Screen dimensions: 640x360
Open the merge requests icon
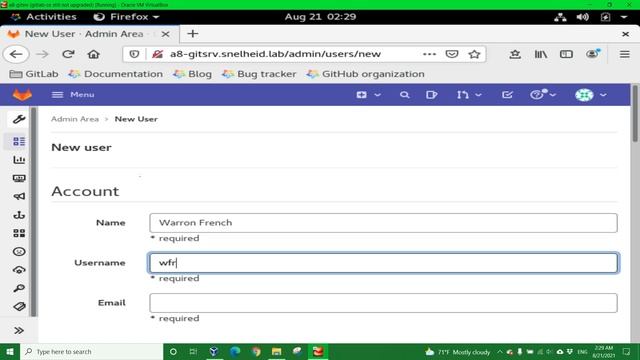tap(462, 95)
